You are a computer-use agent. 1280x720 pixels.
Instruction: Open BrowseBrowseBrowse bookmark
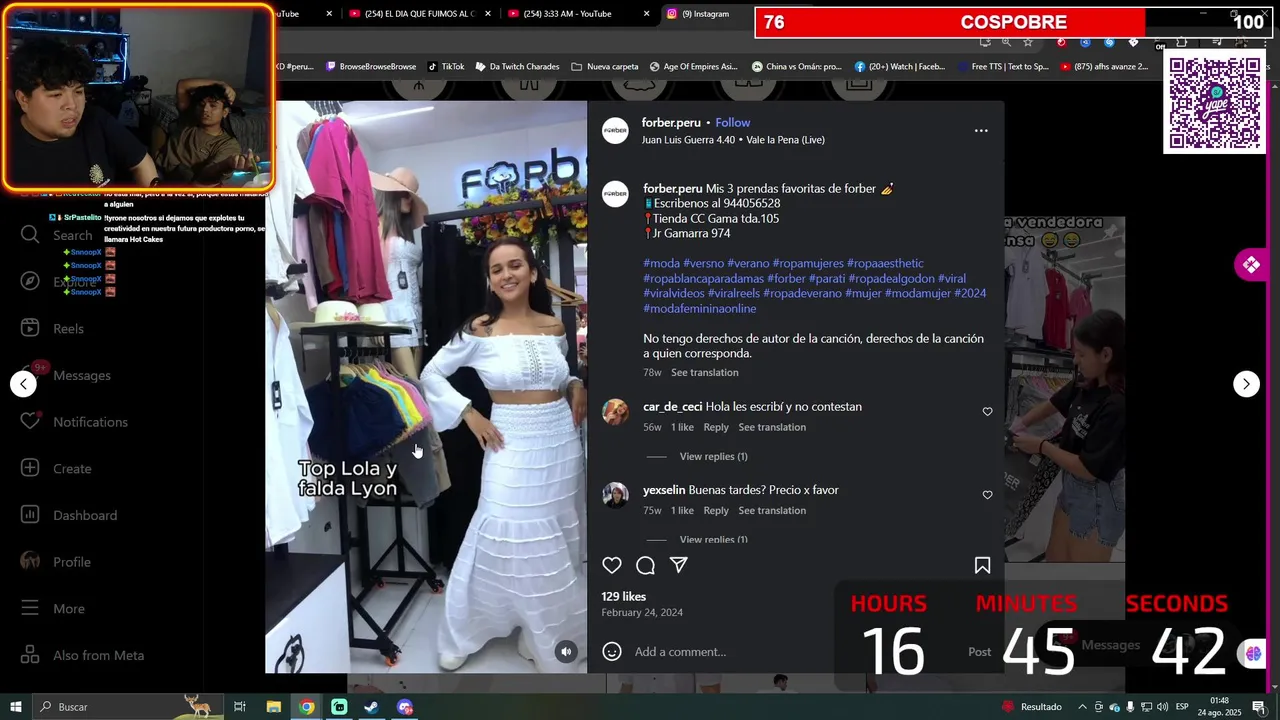click(x=370, y=66)
